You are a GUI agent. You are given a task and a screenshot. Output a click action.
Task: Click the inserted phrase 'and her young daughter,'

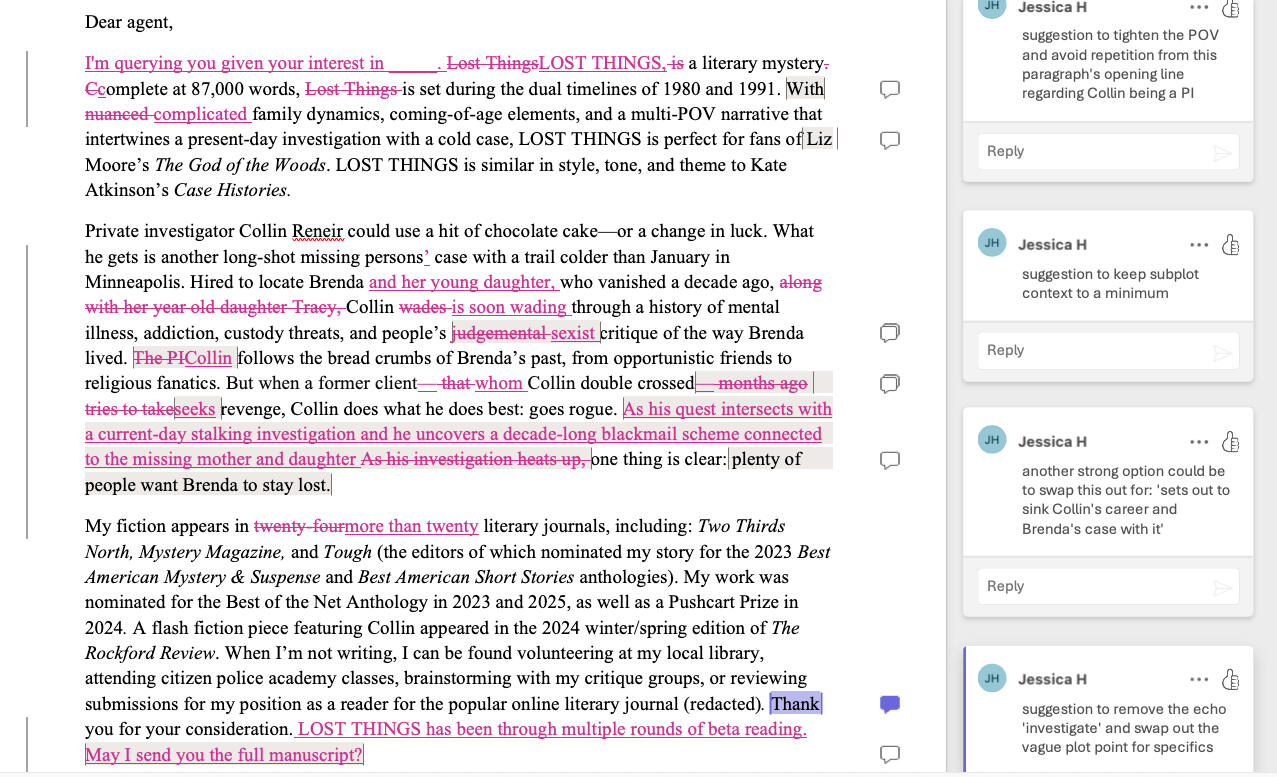(x=462, y=282)
